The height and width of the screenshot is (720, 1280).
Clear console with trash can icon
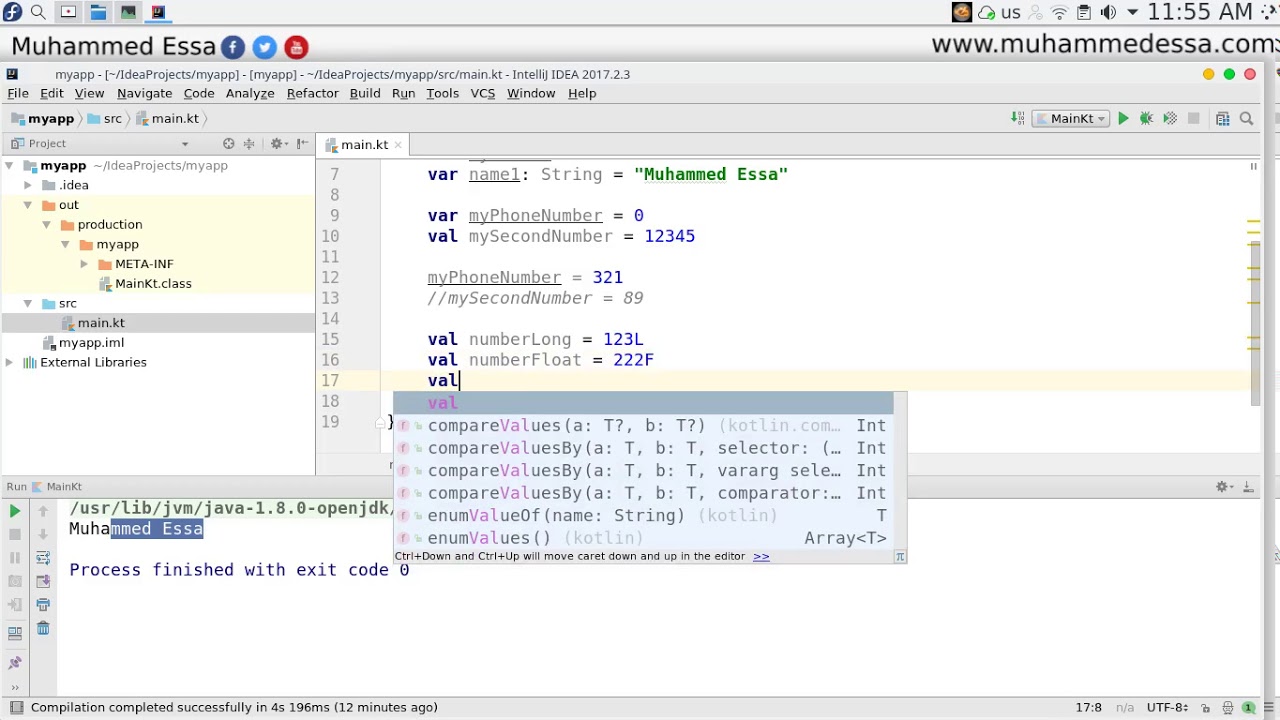(43, 628)
